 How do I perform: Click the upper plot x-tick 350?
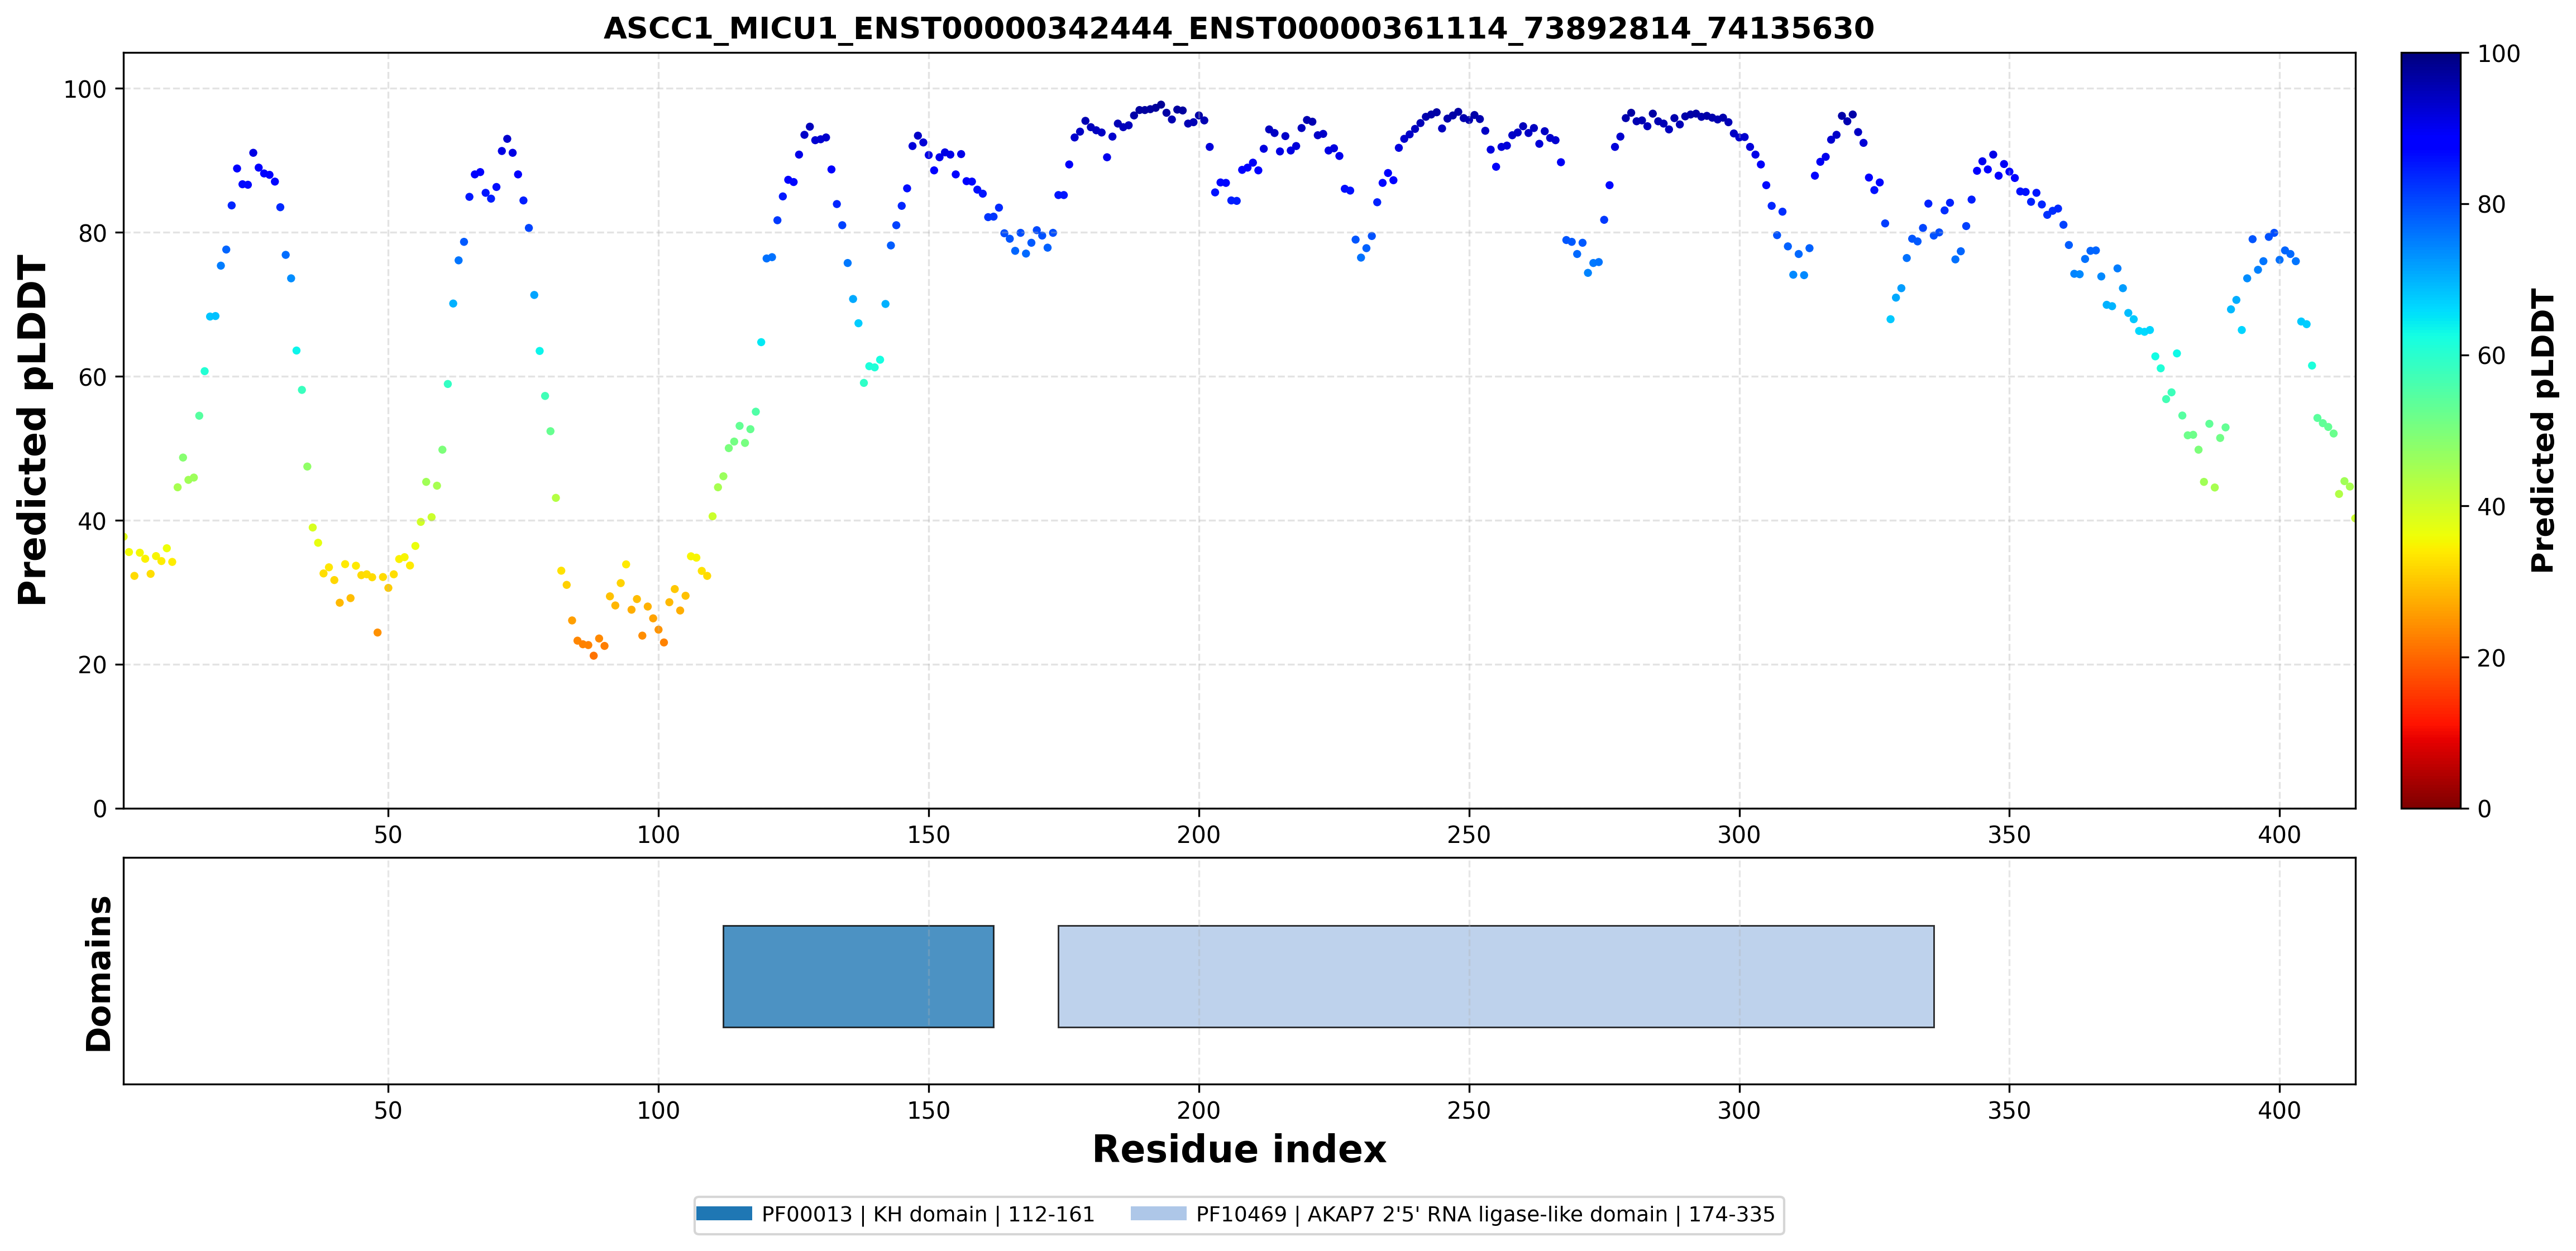(x=2009, y=834)
